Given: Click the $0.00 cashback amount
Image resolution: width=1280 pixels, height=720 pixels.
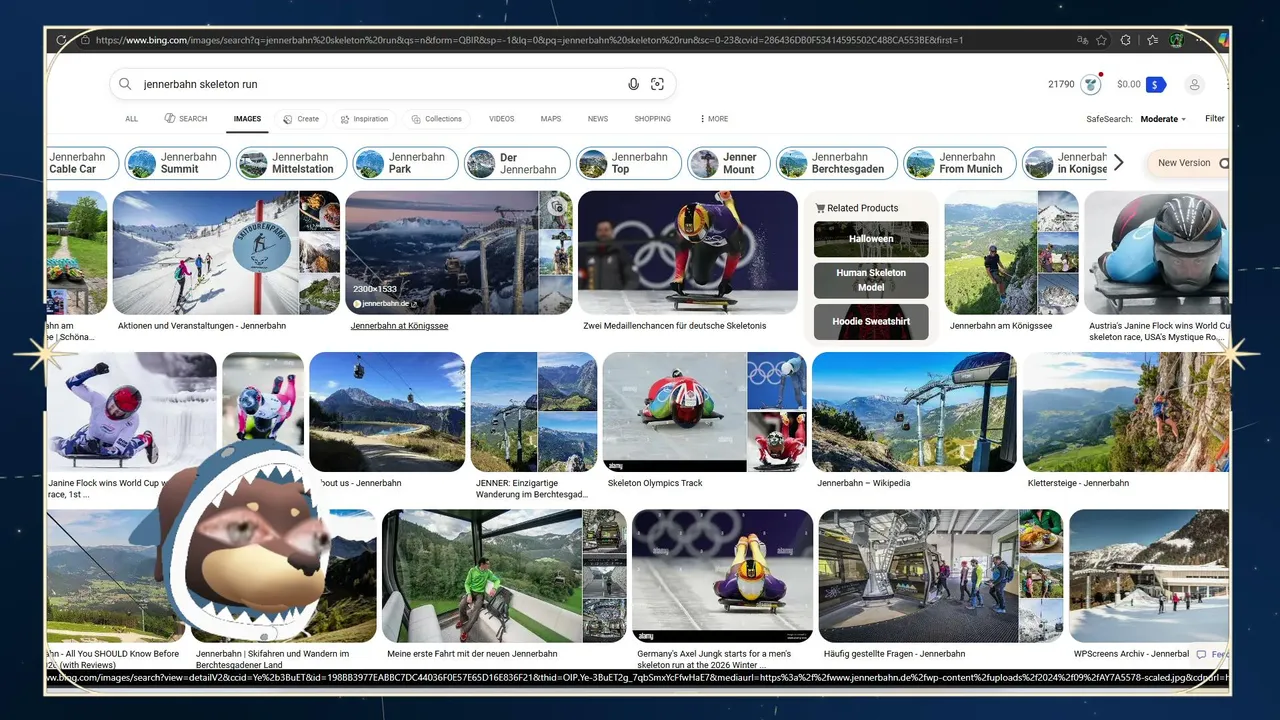Looking at the screenshot, I should click(1129, 85).
